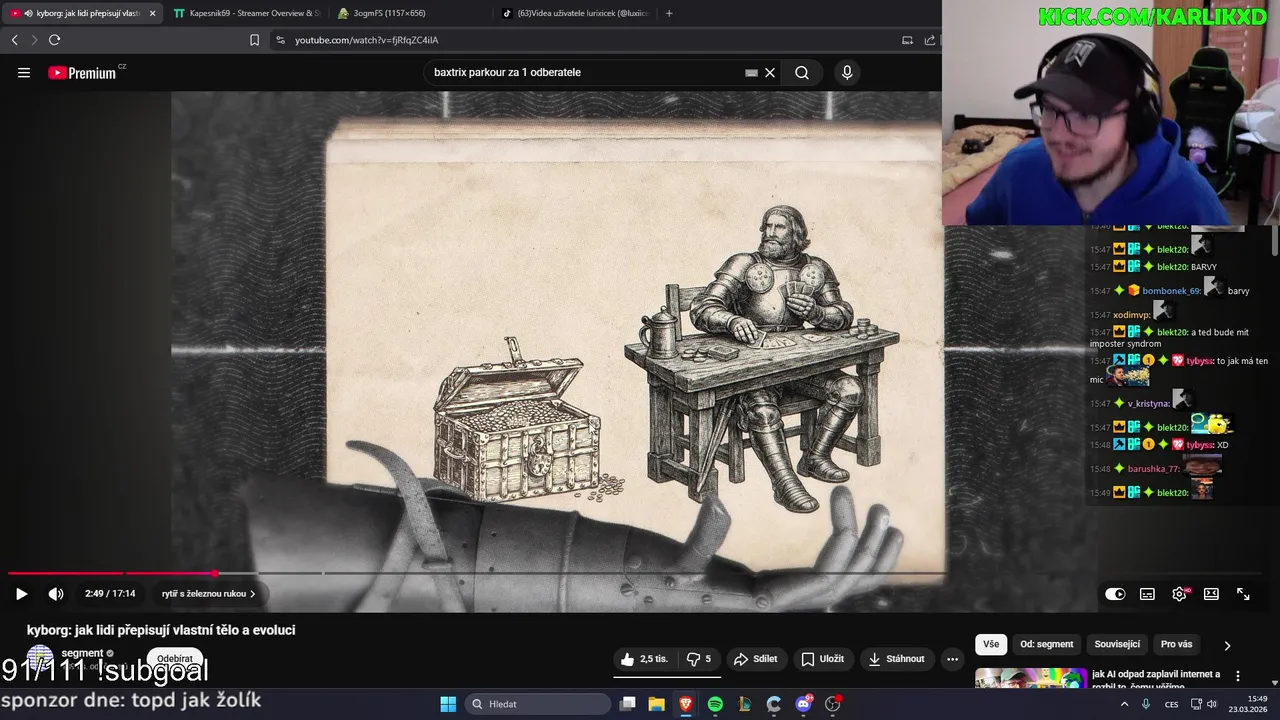Play the paused video
Screen dimensions: 1280x720
[x=21, y=594]
